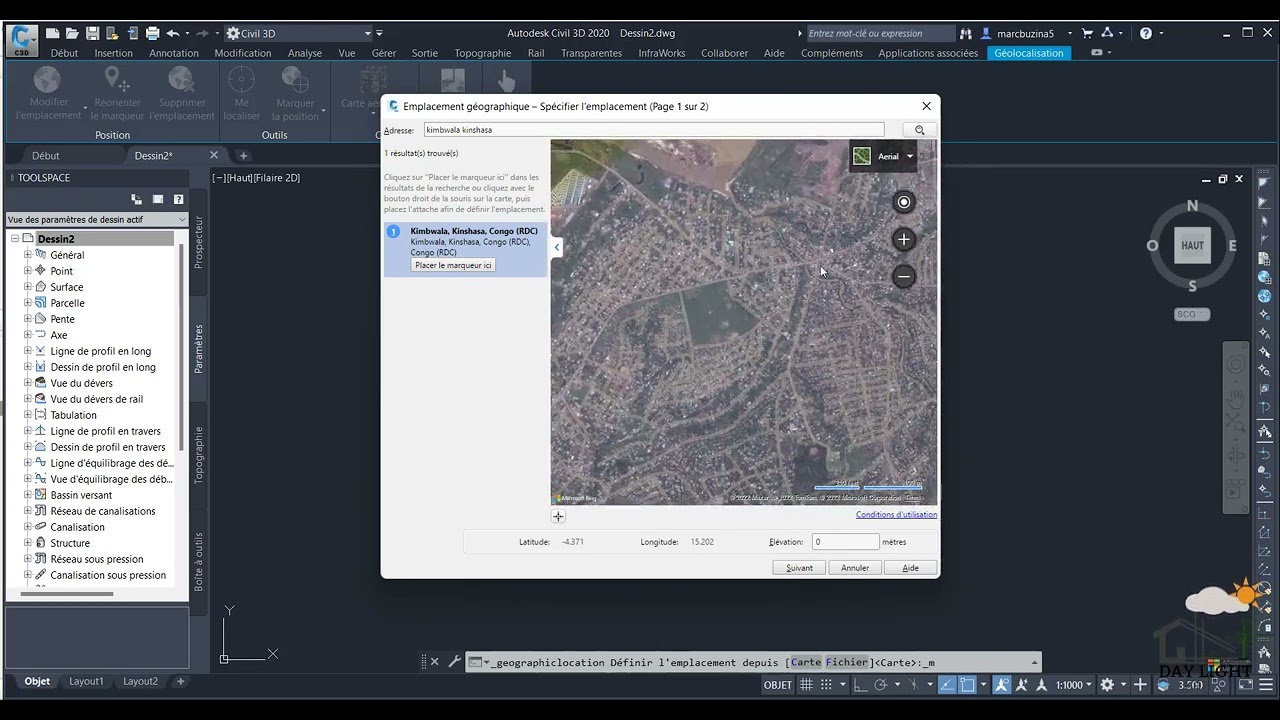The image size is (1280, 720).
Task: Switch to the Layout2 tab
Action: pyautogui.click(x=140, y=681)
